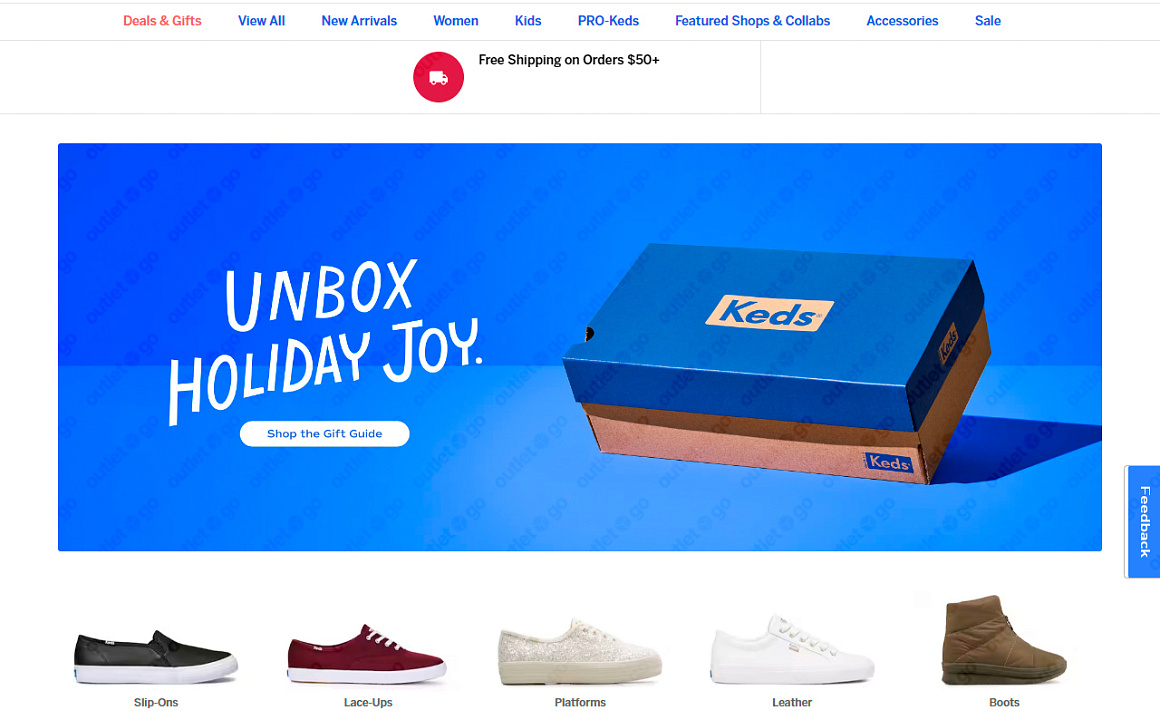Screen dimensions: 1160x720
Task: Open the Deals & Gifts menu
Action: click(x=162, y=21)
